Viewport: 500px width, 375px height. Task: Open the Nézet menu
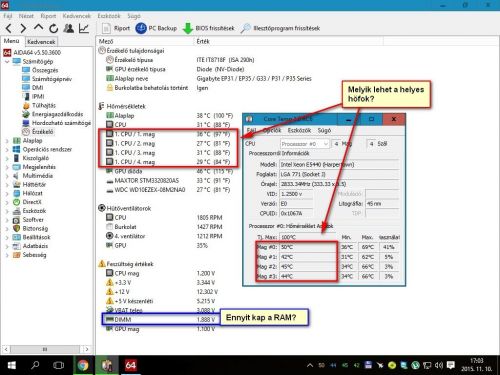(x=26, y=16)
